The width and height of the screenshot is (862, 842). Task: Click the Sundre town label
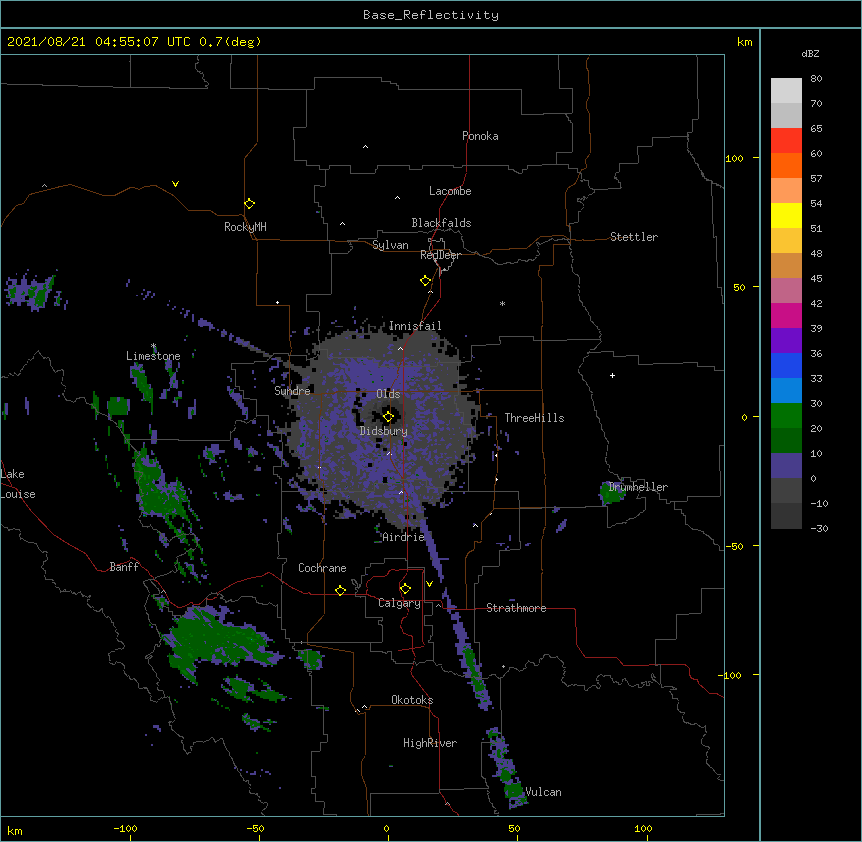point(292,391)
